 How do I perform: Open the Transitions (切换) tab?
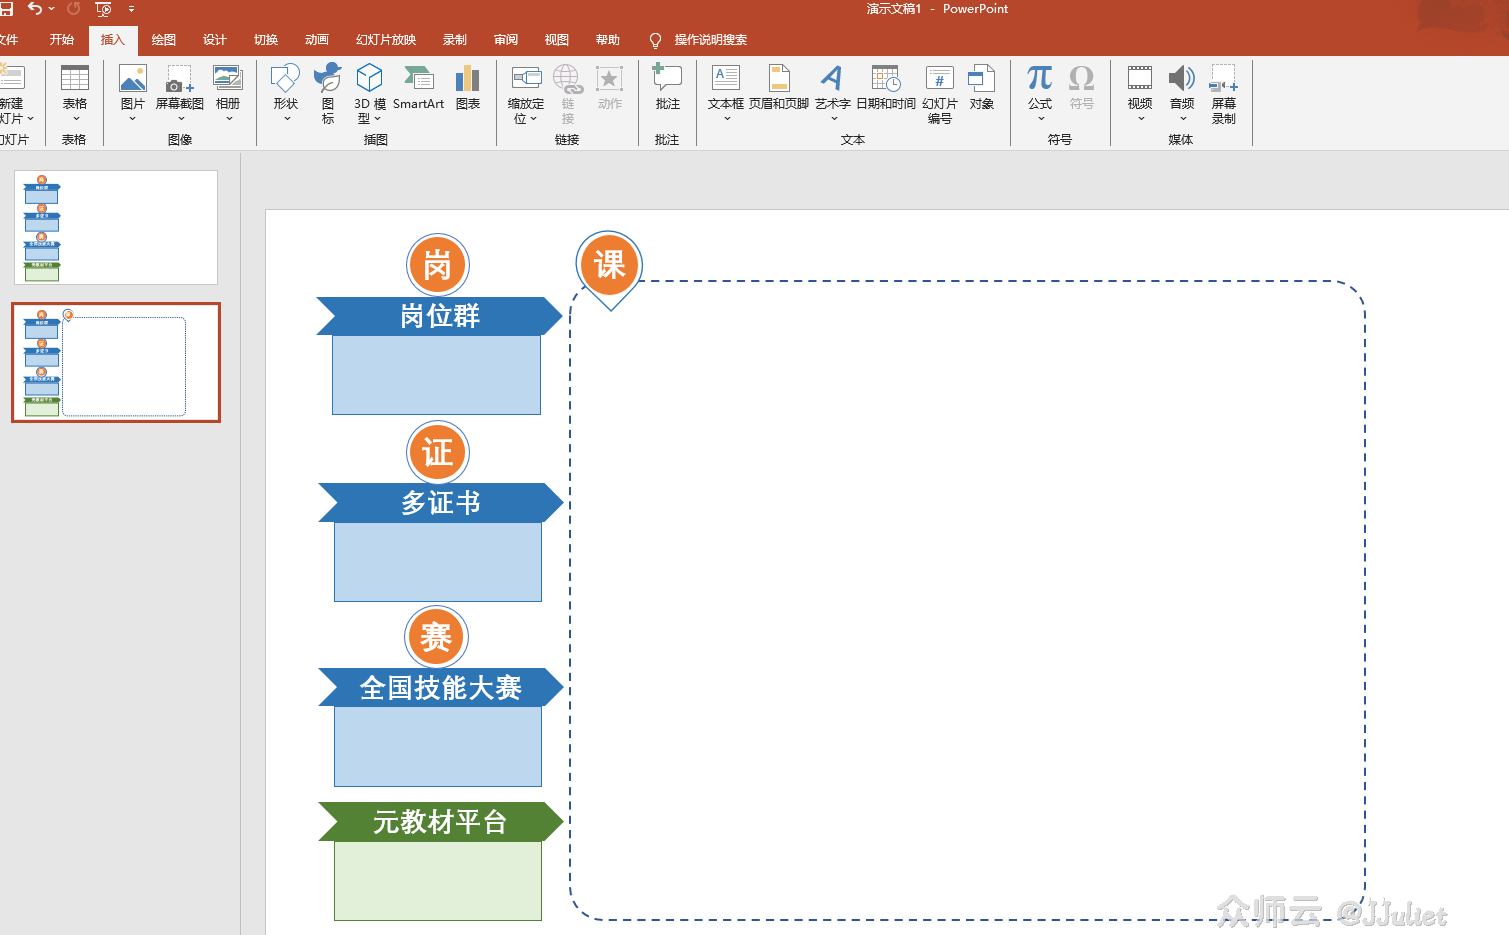click(266, 40)
